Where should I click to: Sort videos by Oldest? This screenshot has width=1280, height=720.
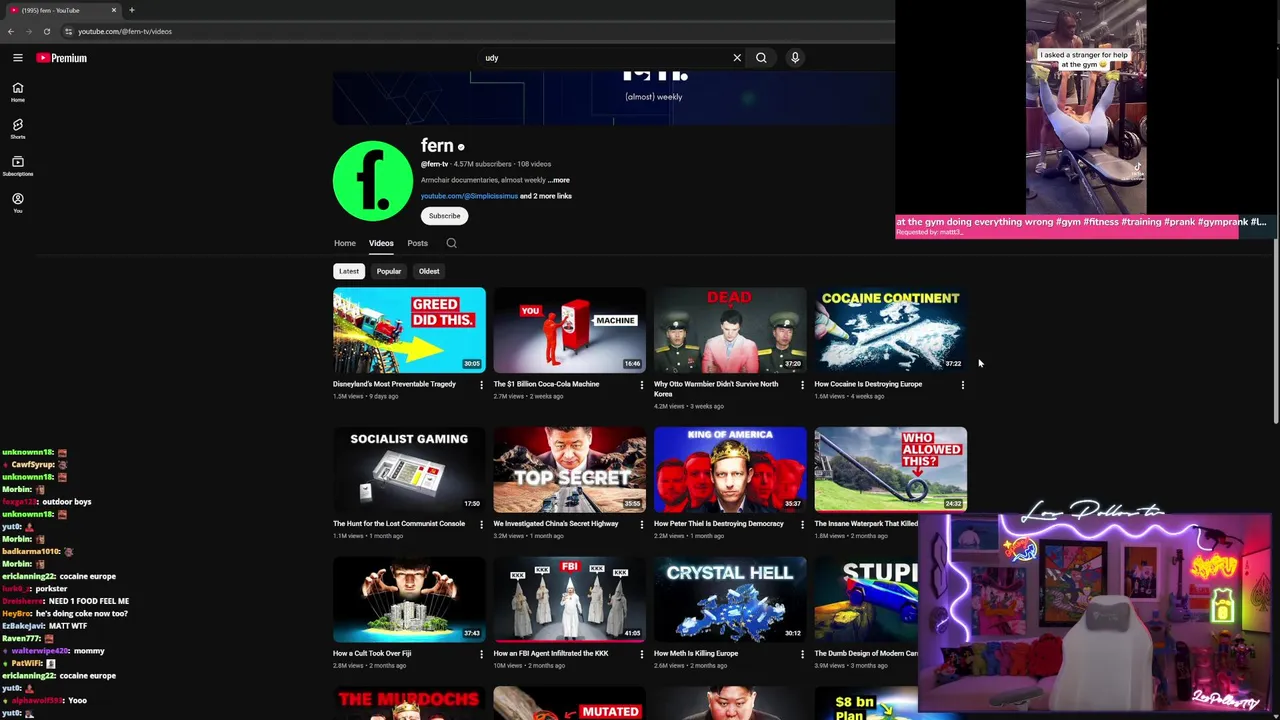pos(429,271)
